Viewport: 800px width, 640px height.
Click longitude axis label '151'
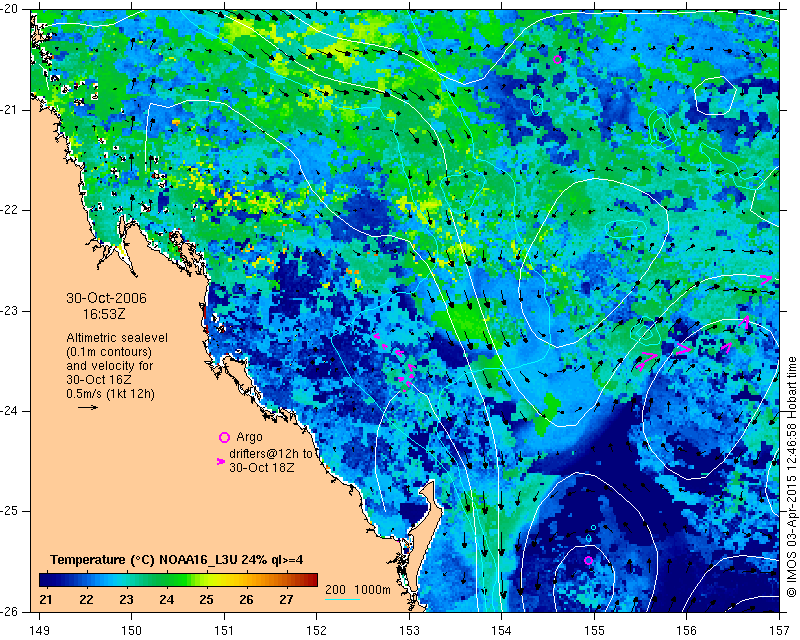[224, 631]
